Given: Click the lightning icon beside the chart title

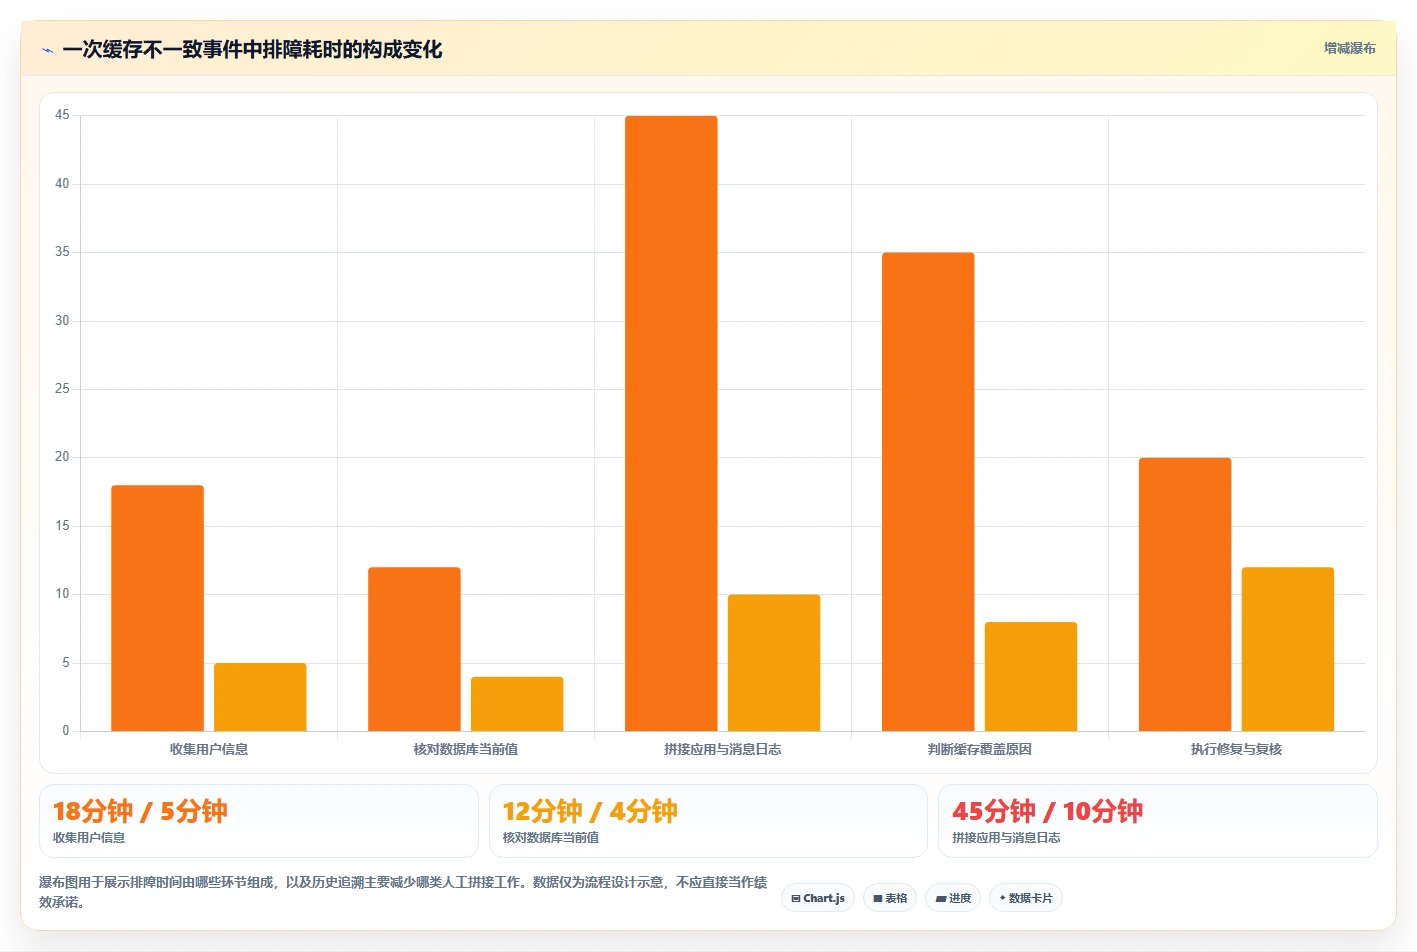Looking at the screenshot, I should point(47,50).
